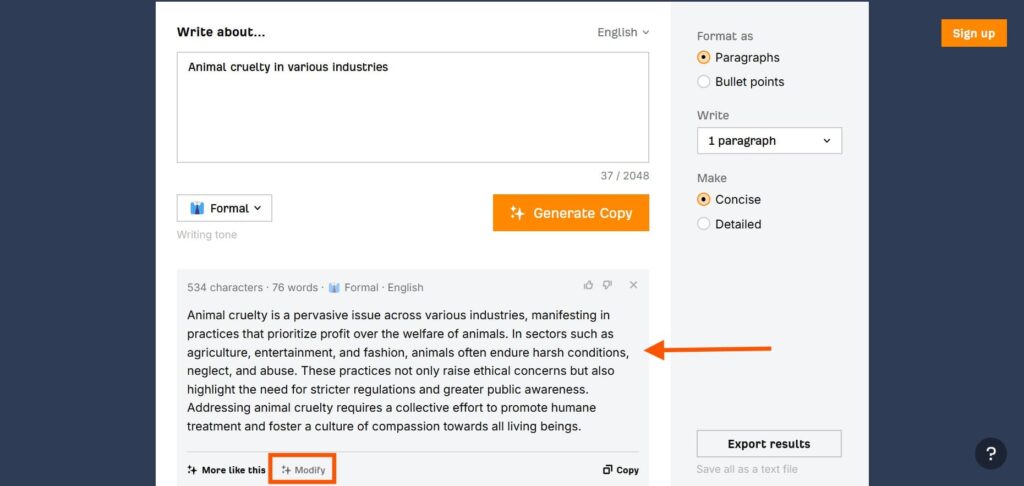Click the Sign up button
1024x486 pixels.
(x=974, y=33)
